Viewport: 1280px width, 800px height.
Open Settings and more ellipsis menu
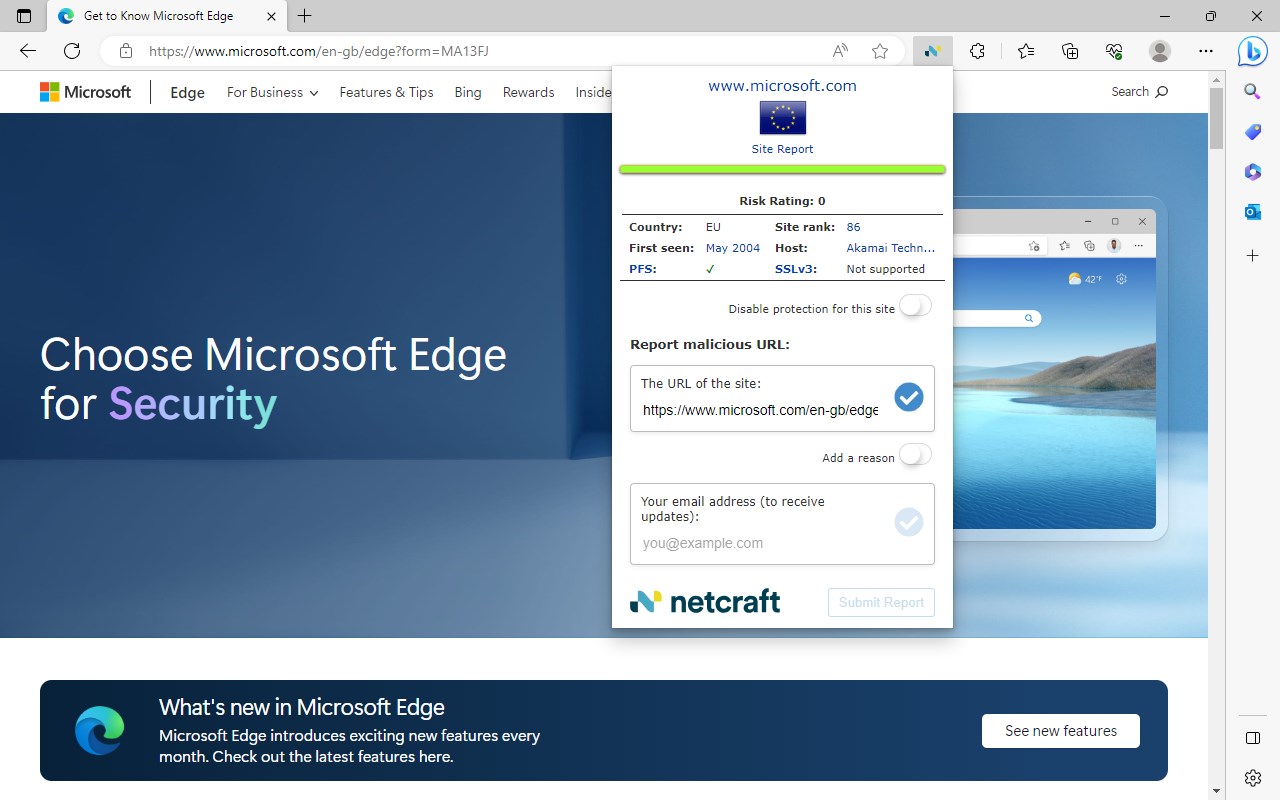[1206, 51]
